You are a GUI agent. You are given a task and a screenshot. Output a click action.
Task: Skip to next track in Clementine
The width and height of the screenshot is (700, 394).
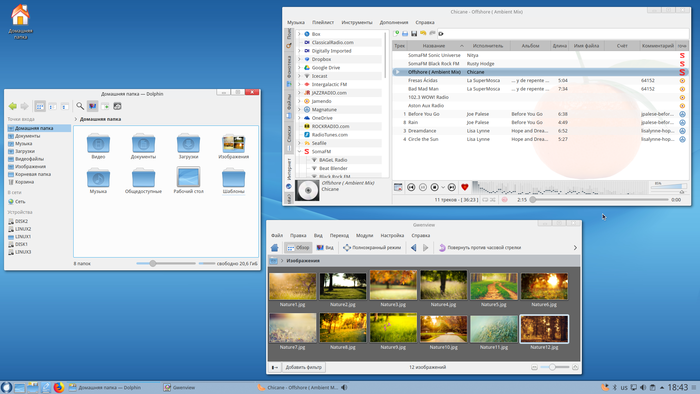pos(452,187)
